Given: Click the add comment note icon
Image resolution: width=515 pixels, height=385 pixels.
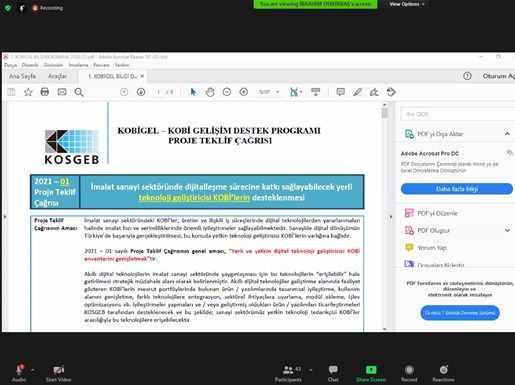Looking at the screenshot, I should 340,92.
